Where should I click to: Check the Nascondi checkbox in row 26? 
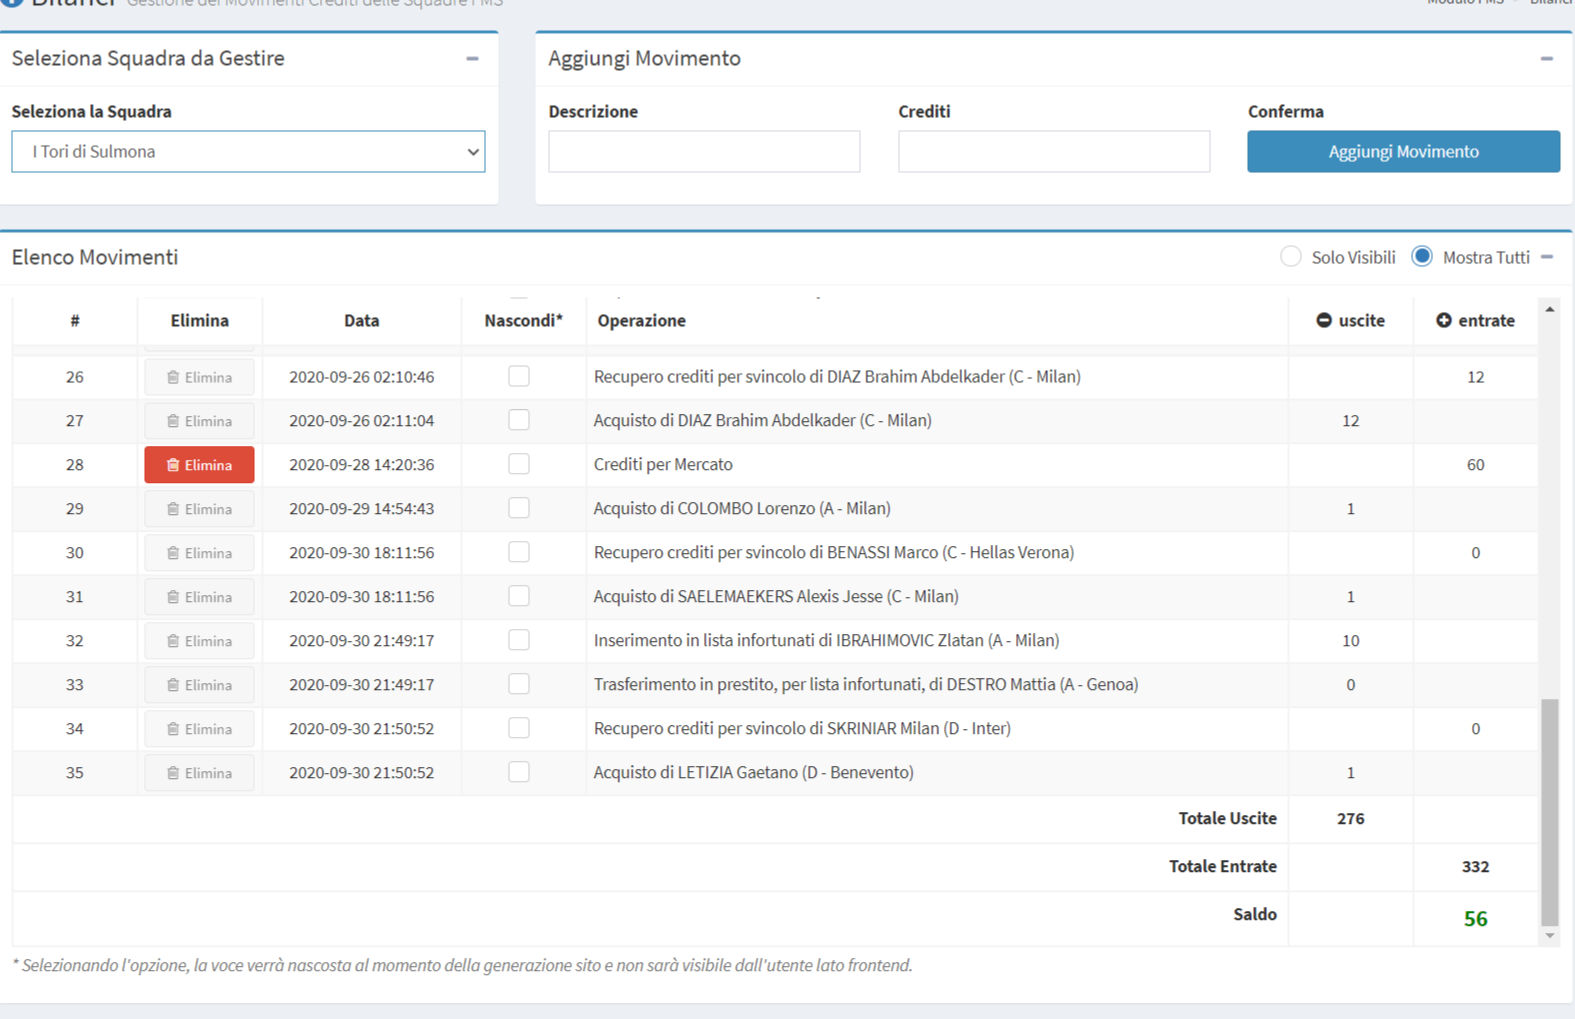coord(519,376)
